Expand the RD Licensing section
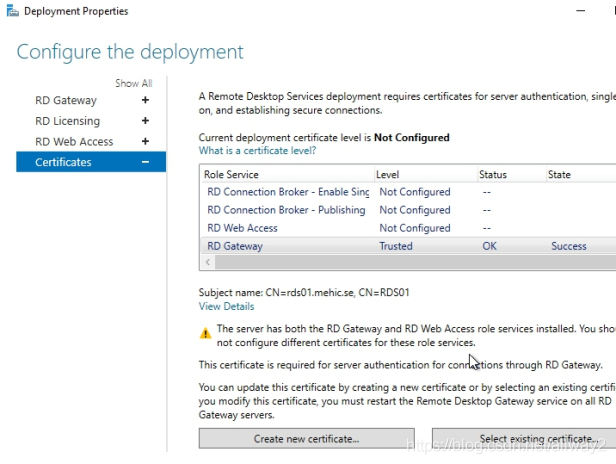This screenshot has height=464, width=616. (146, 121)
